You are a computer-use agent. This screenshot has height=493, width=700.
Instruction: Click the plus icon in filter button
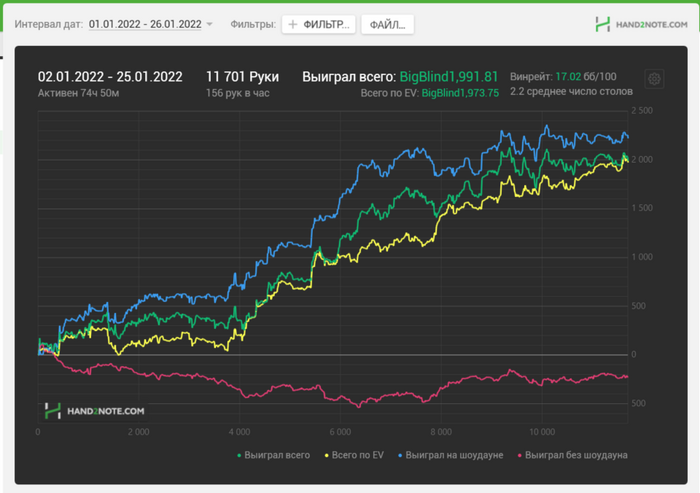293,25
